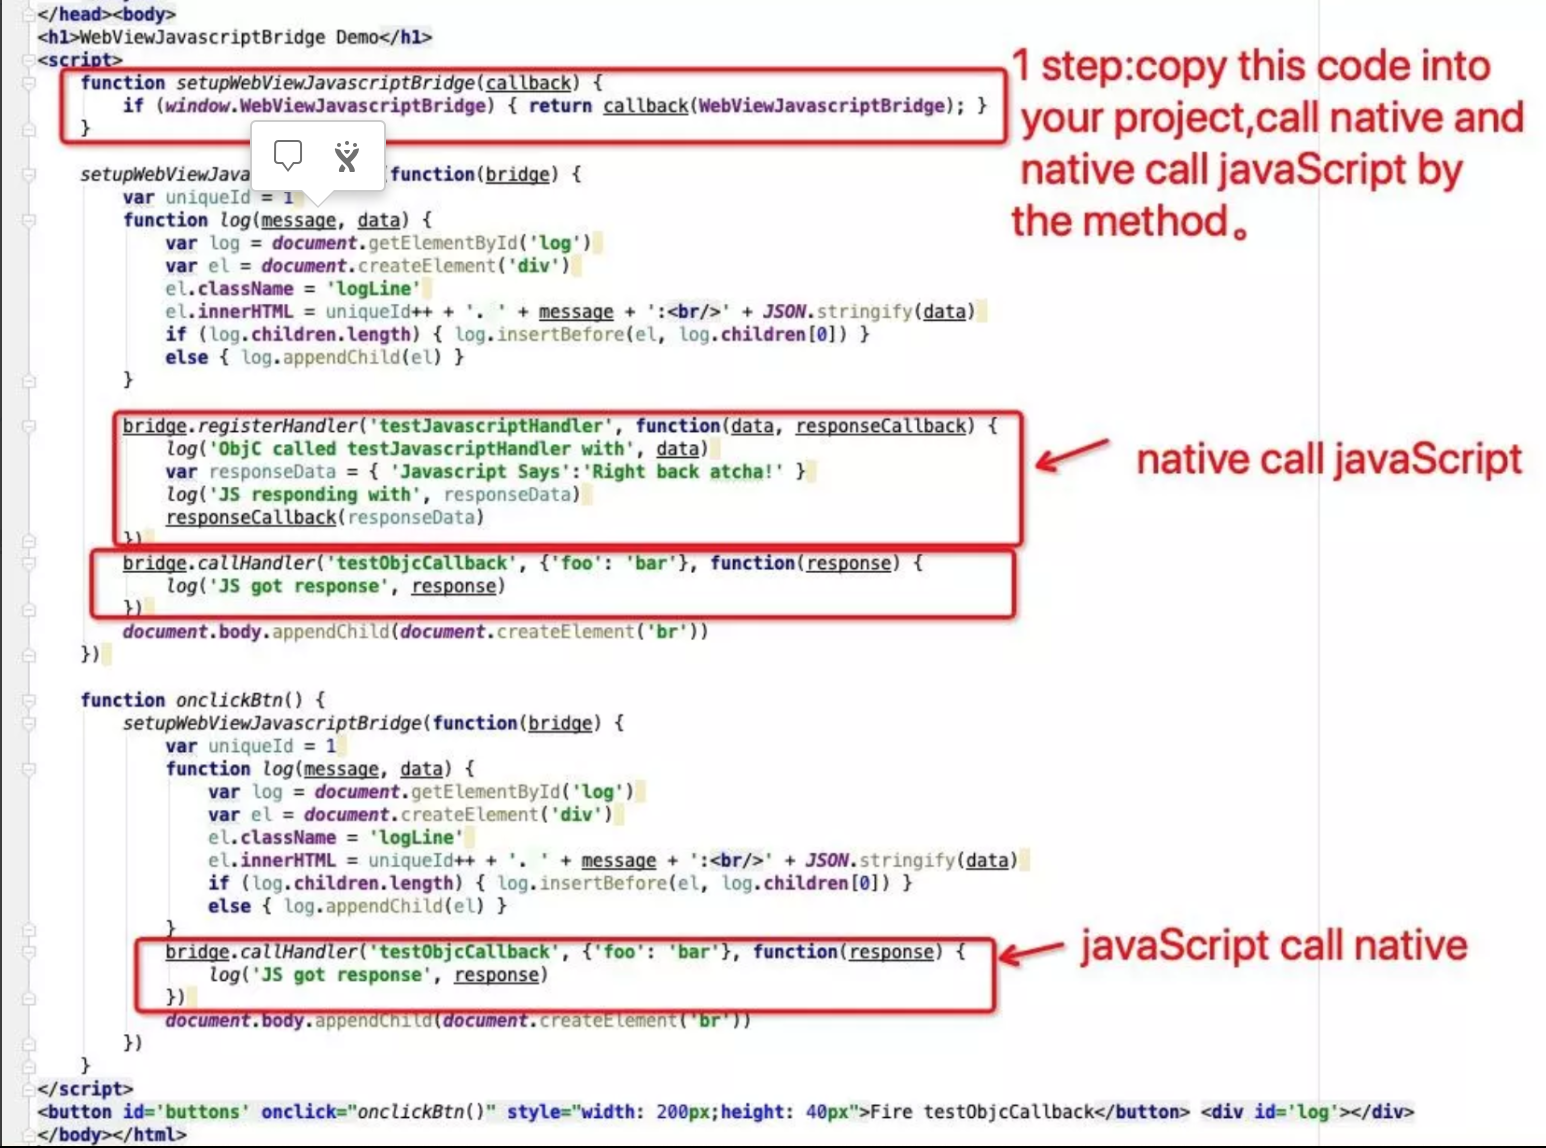Screen dimensions: 1546x1148
Task: Click 'var responseData' declaration
Action: pos(251,472)
